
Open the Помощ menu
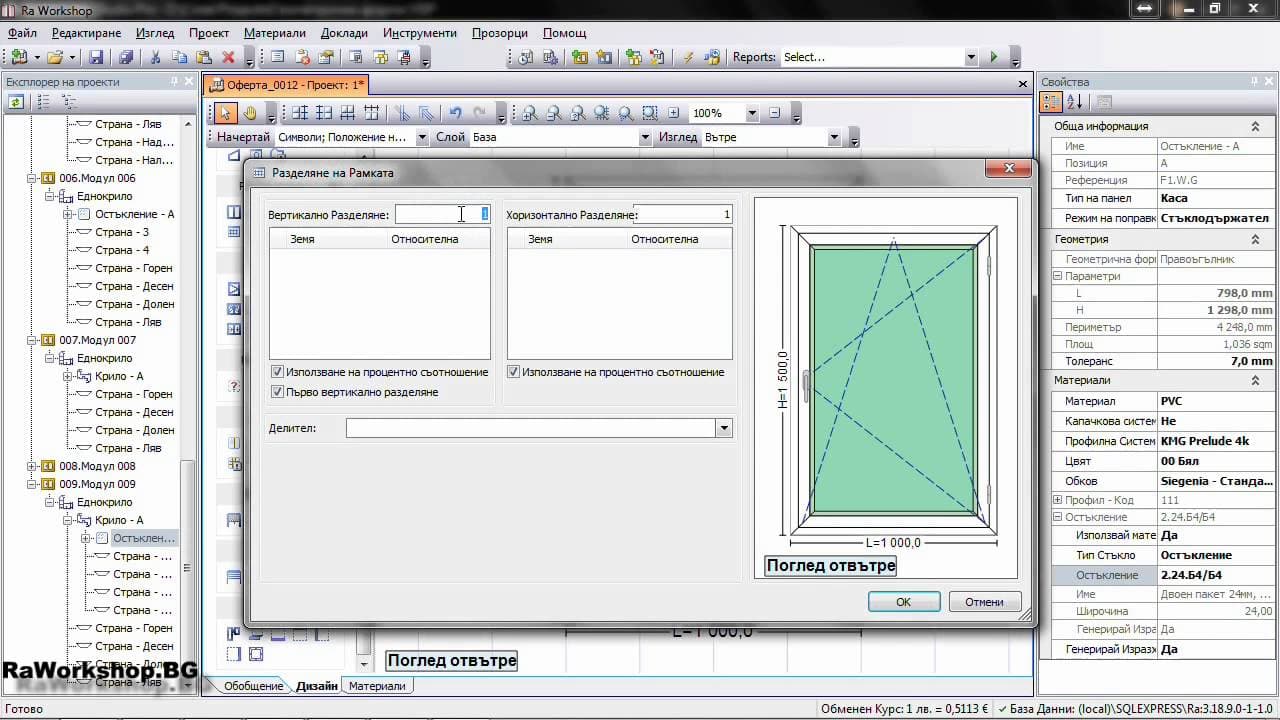pos(564,33)
